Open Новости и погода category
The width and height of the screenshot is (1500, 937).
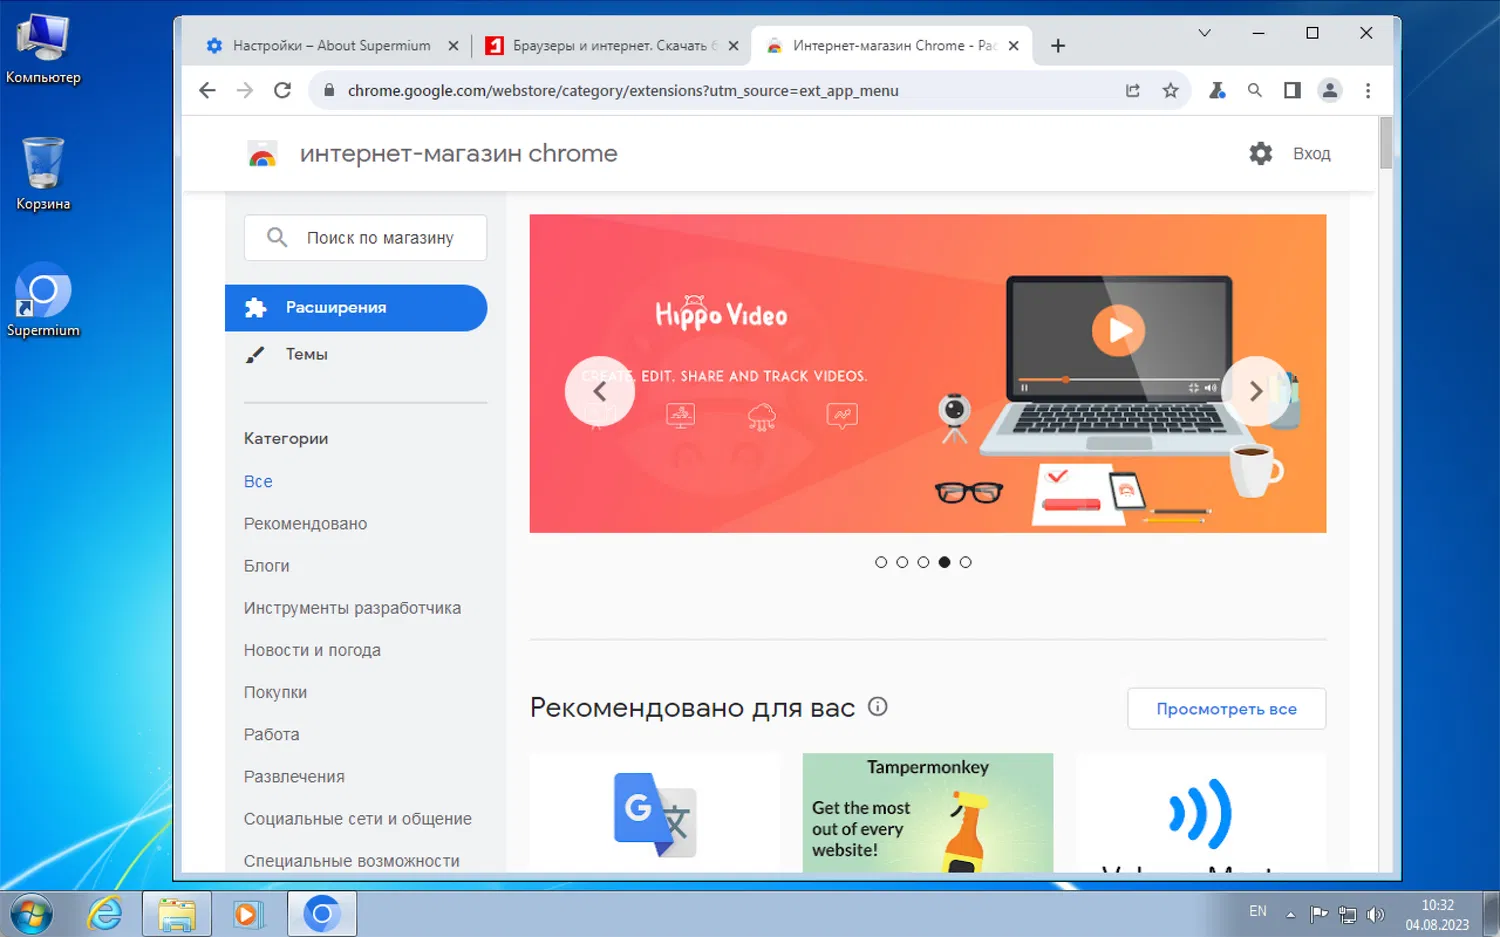coord(312,650)
